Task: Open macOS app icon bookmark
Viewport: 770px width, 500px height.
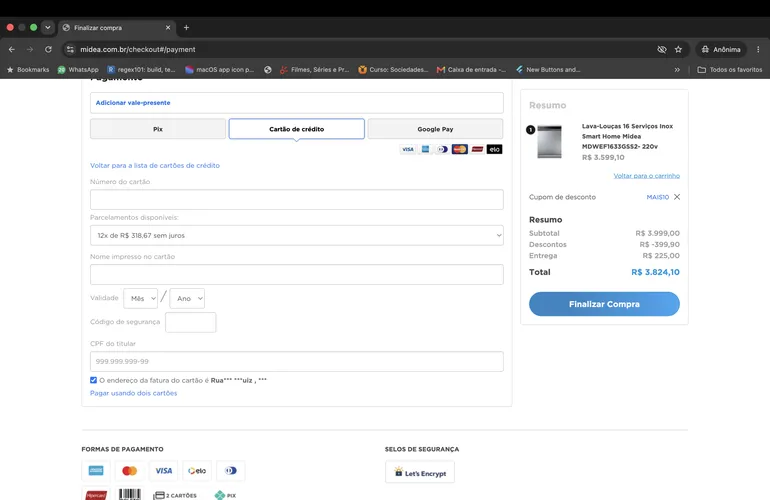Action: click(220, 70)
